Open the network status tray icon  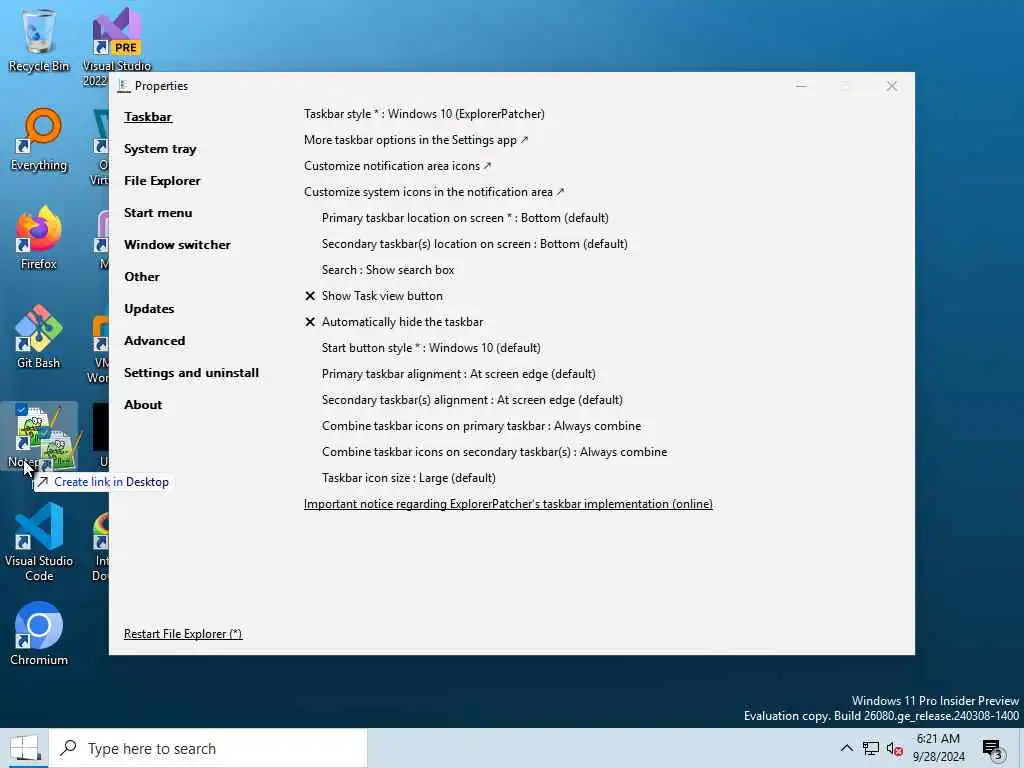coord(871,748)
